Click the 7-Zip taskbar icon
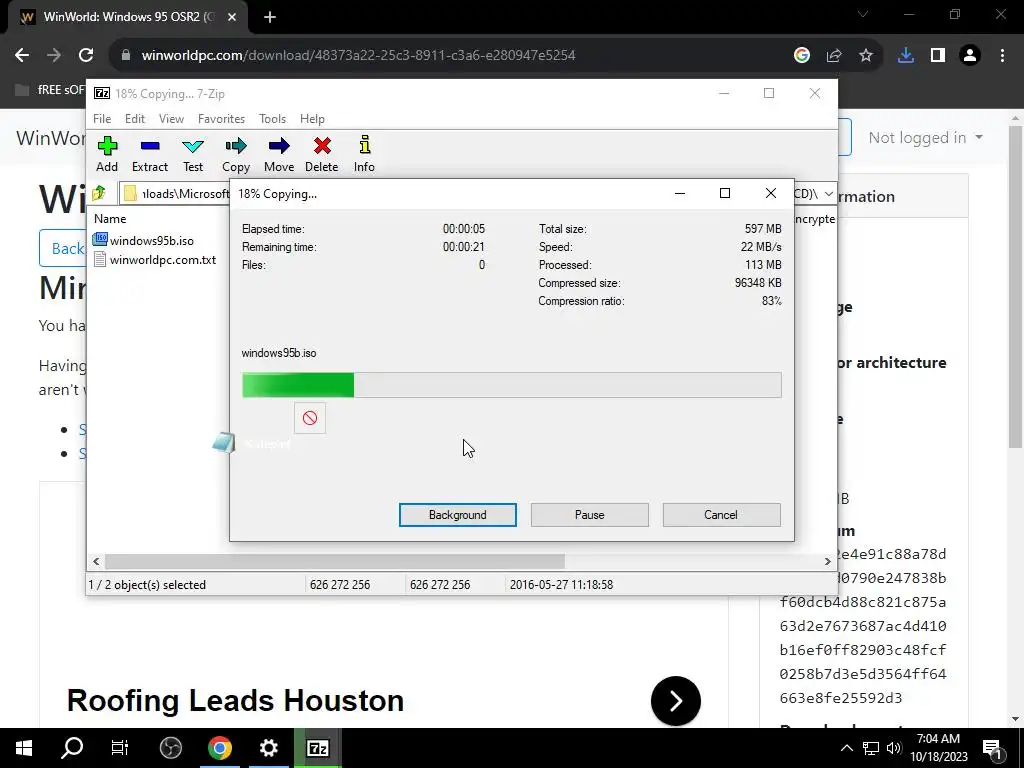This screenshot has height=768, width=1024. [317, 748]
